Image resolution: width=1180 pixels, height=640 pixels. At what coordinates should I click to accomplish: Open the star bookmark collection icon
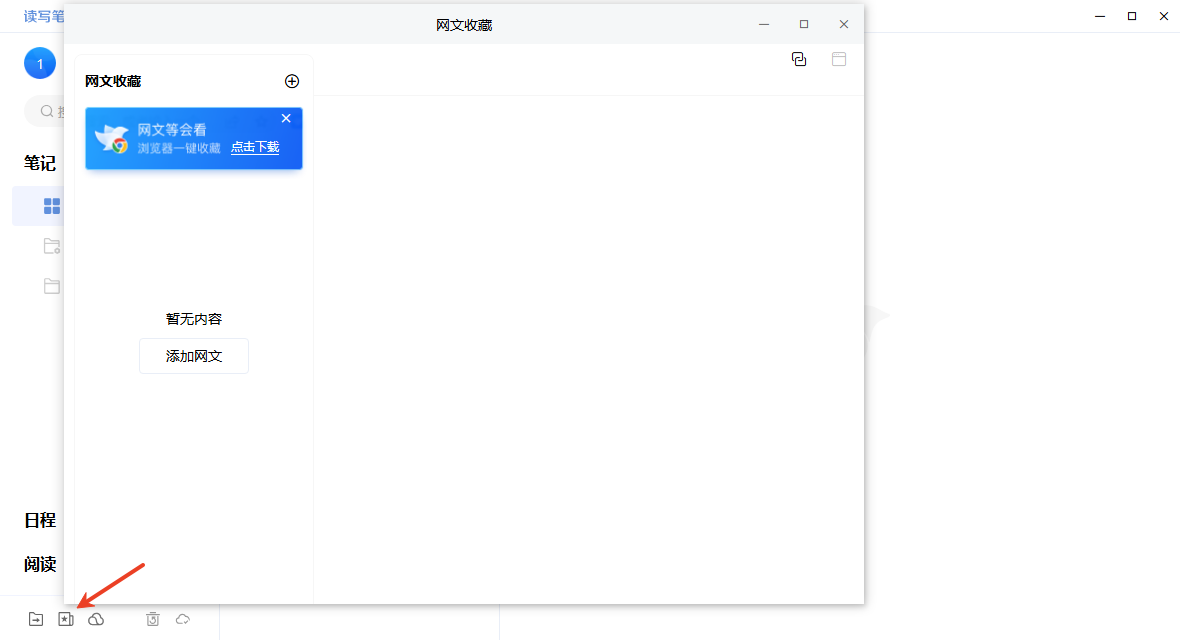(66, 619)
